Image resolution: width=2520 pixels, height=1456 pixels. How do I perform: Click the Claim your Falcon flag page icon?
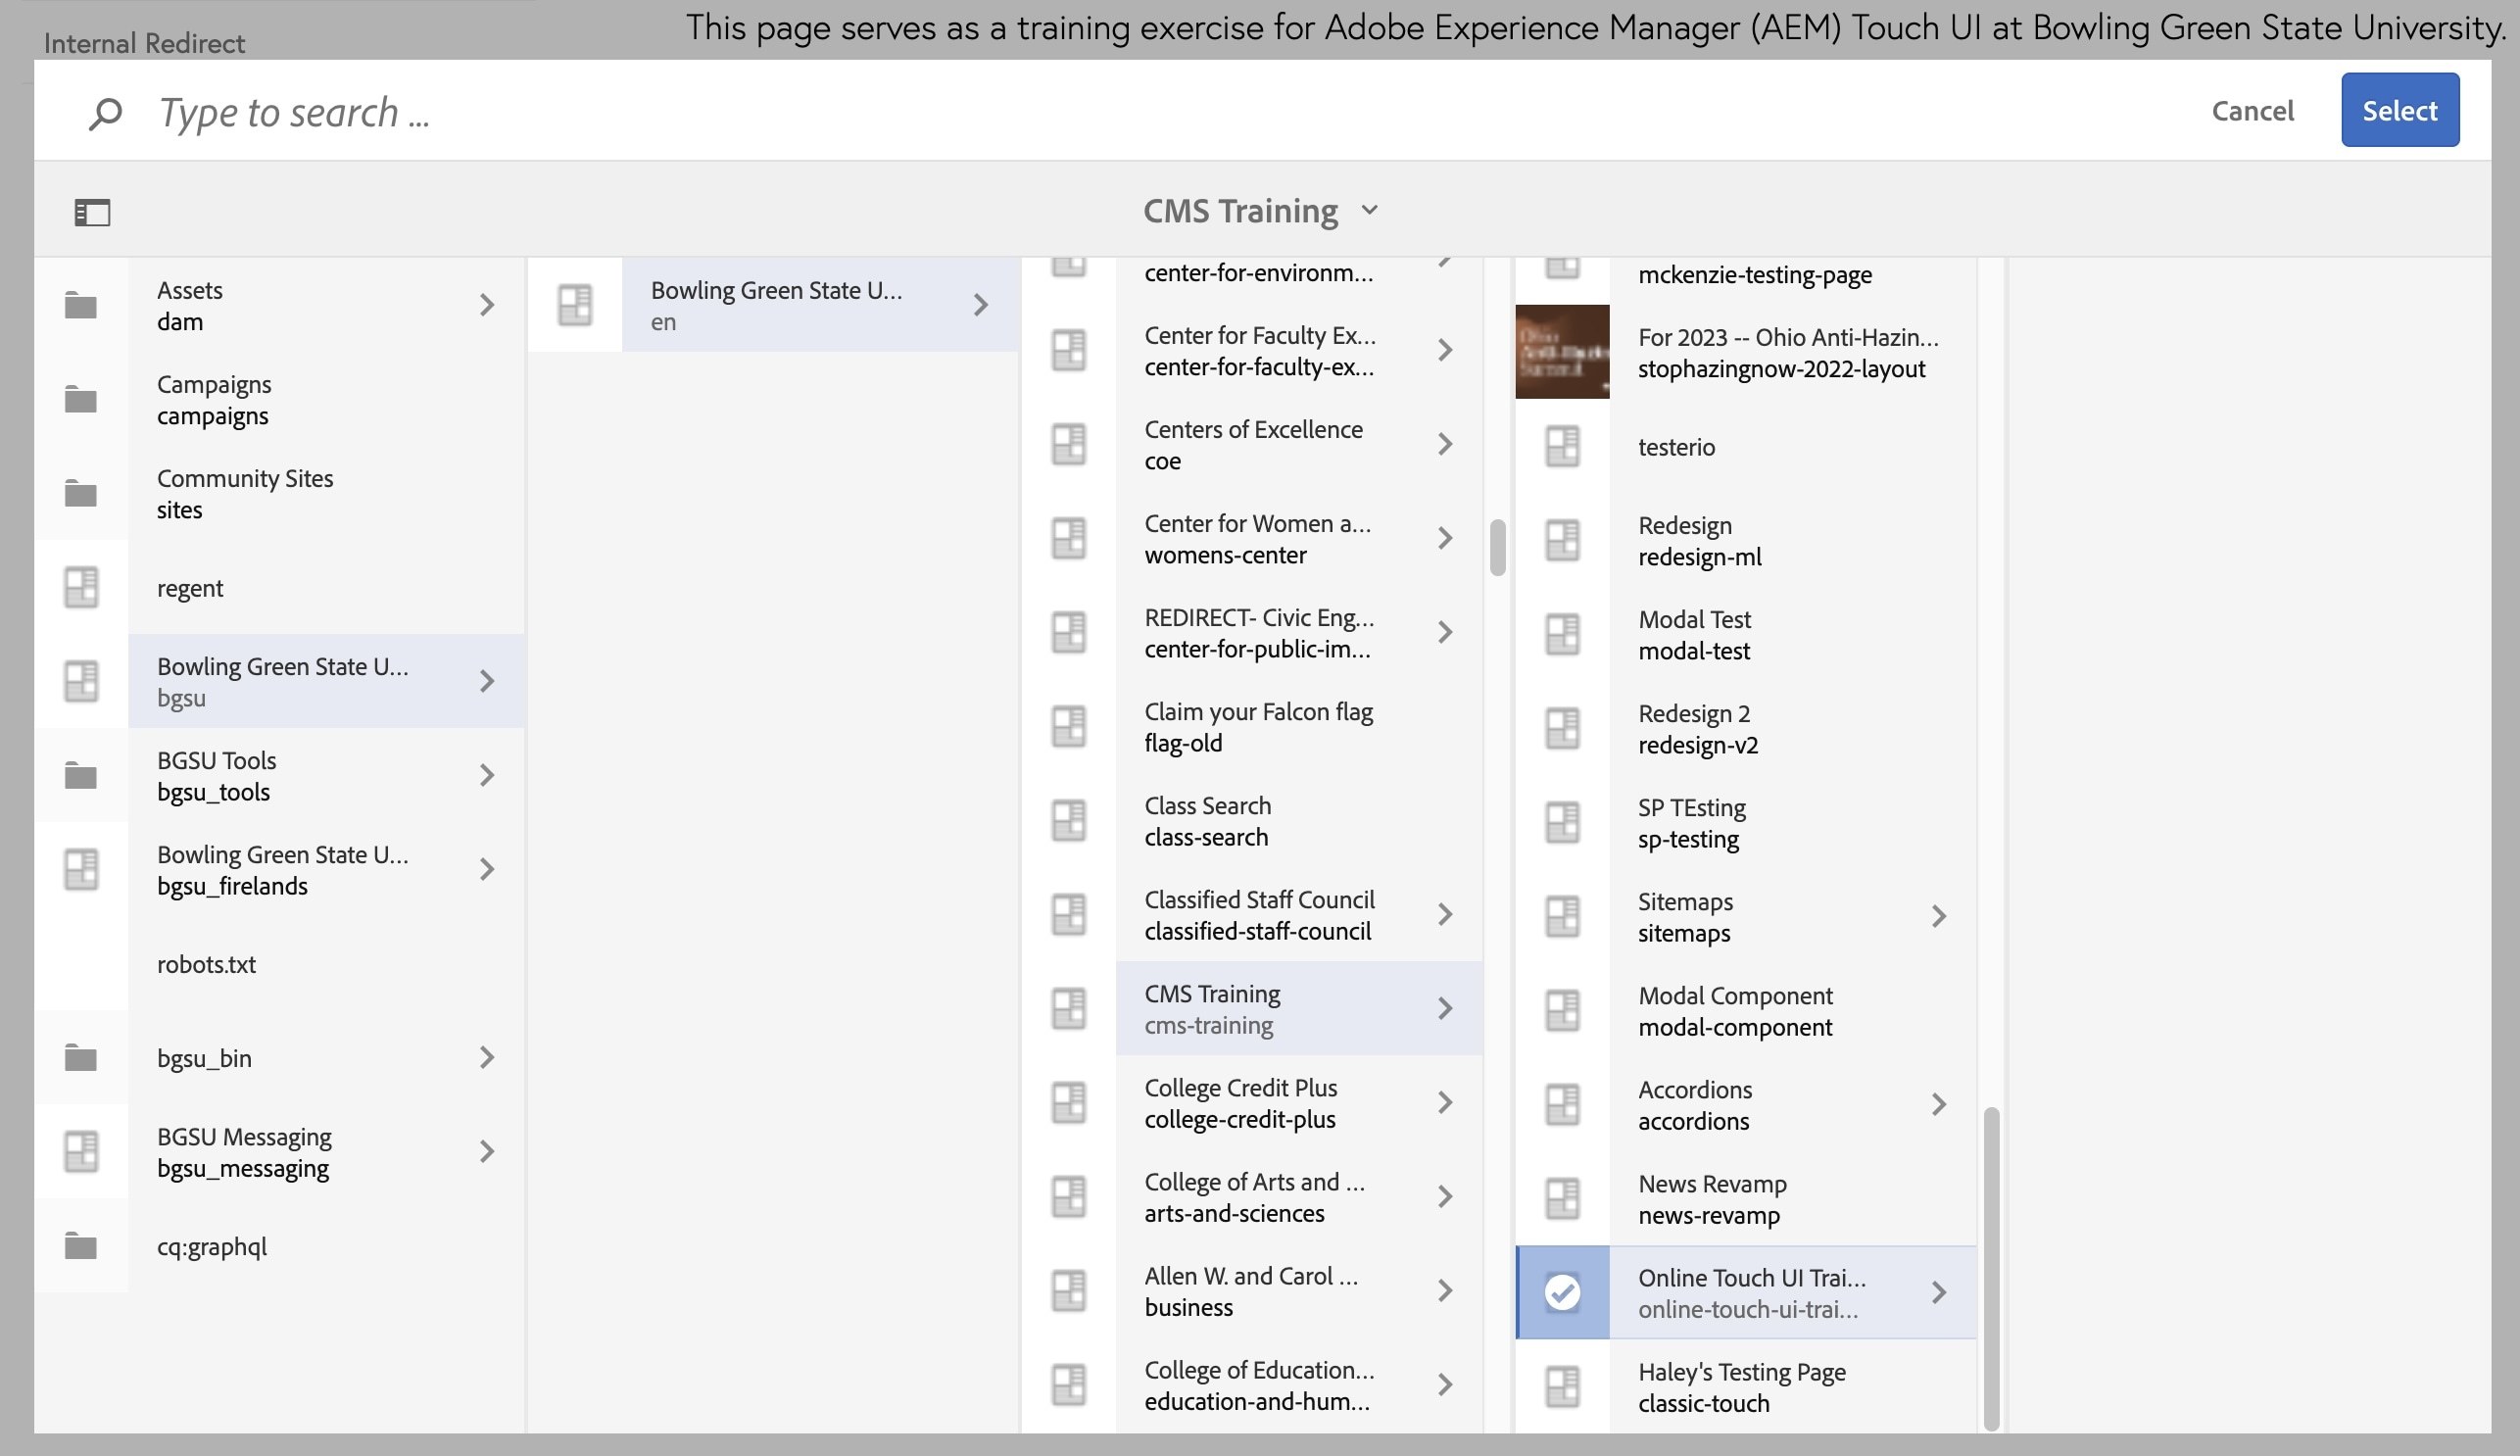pos(1069,726)
